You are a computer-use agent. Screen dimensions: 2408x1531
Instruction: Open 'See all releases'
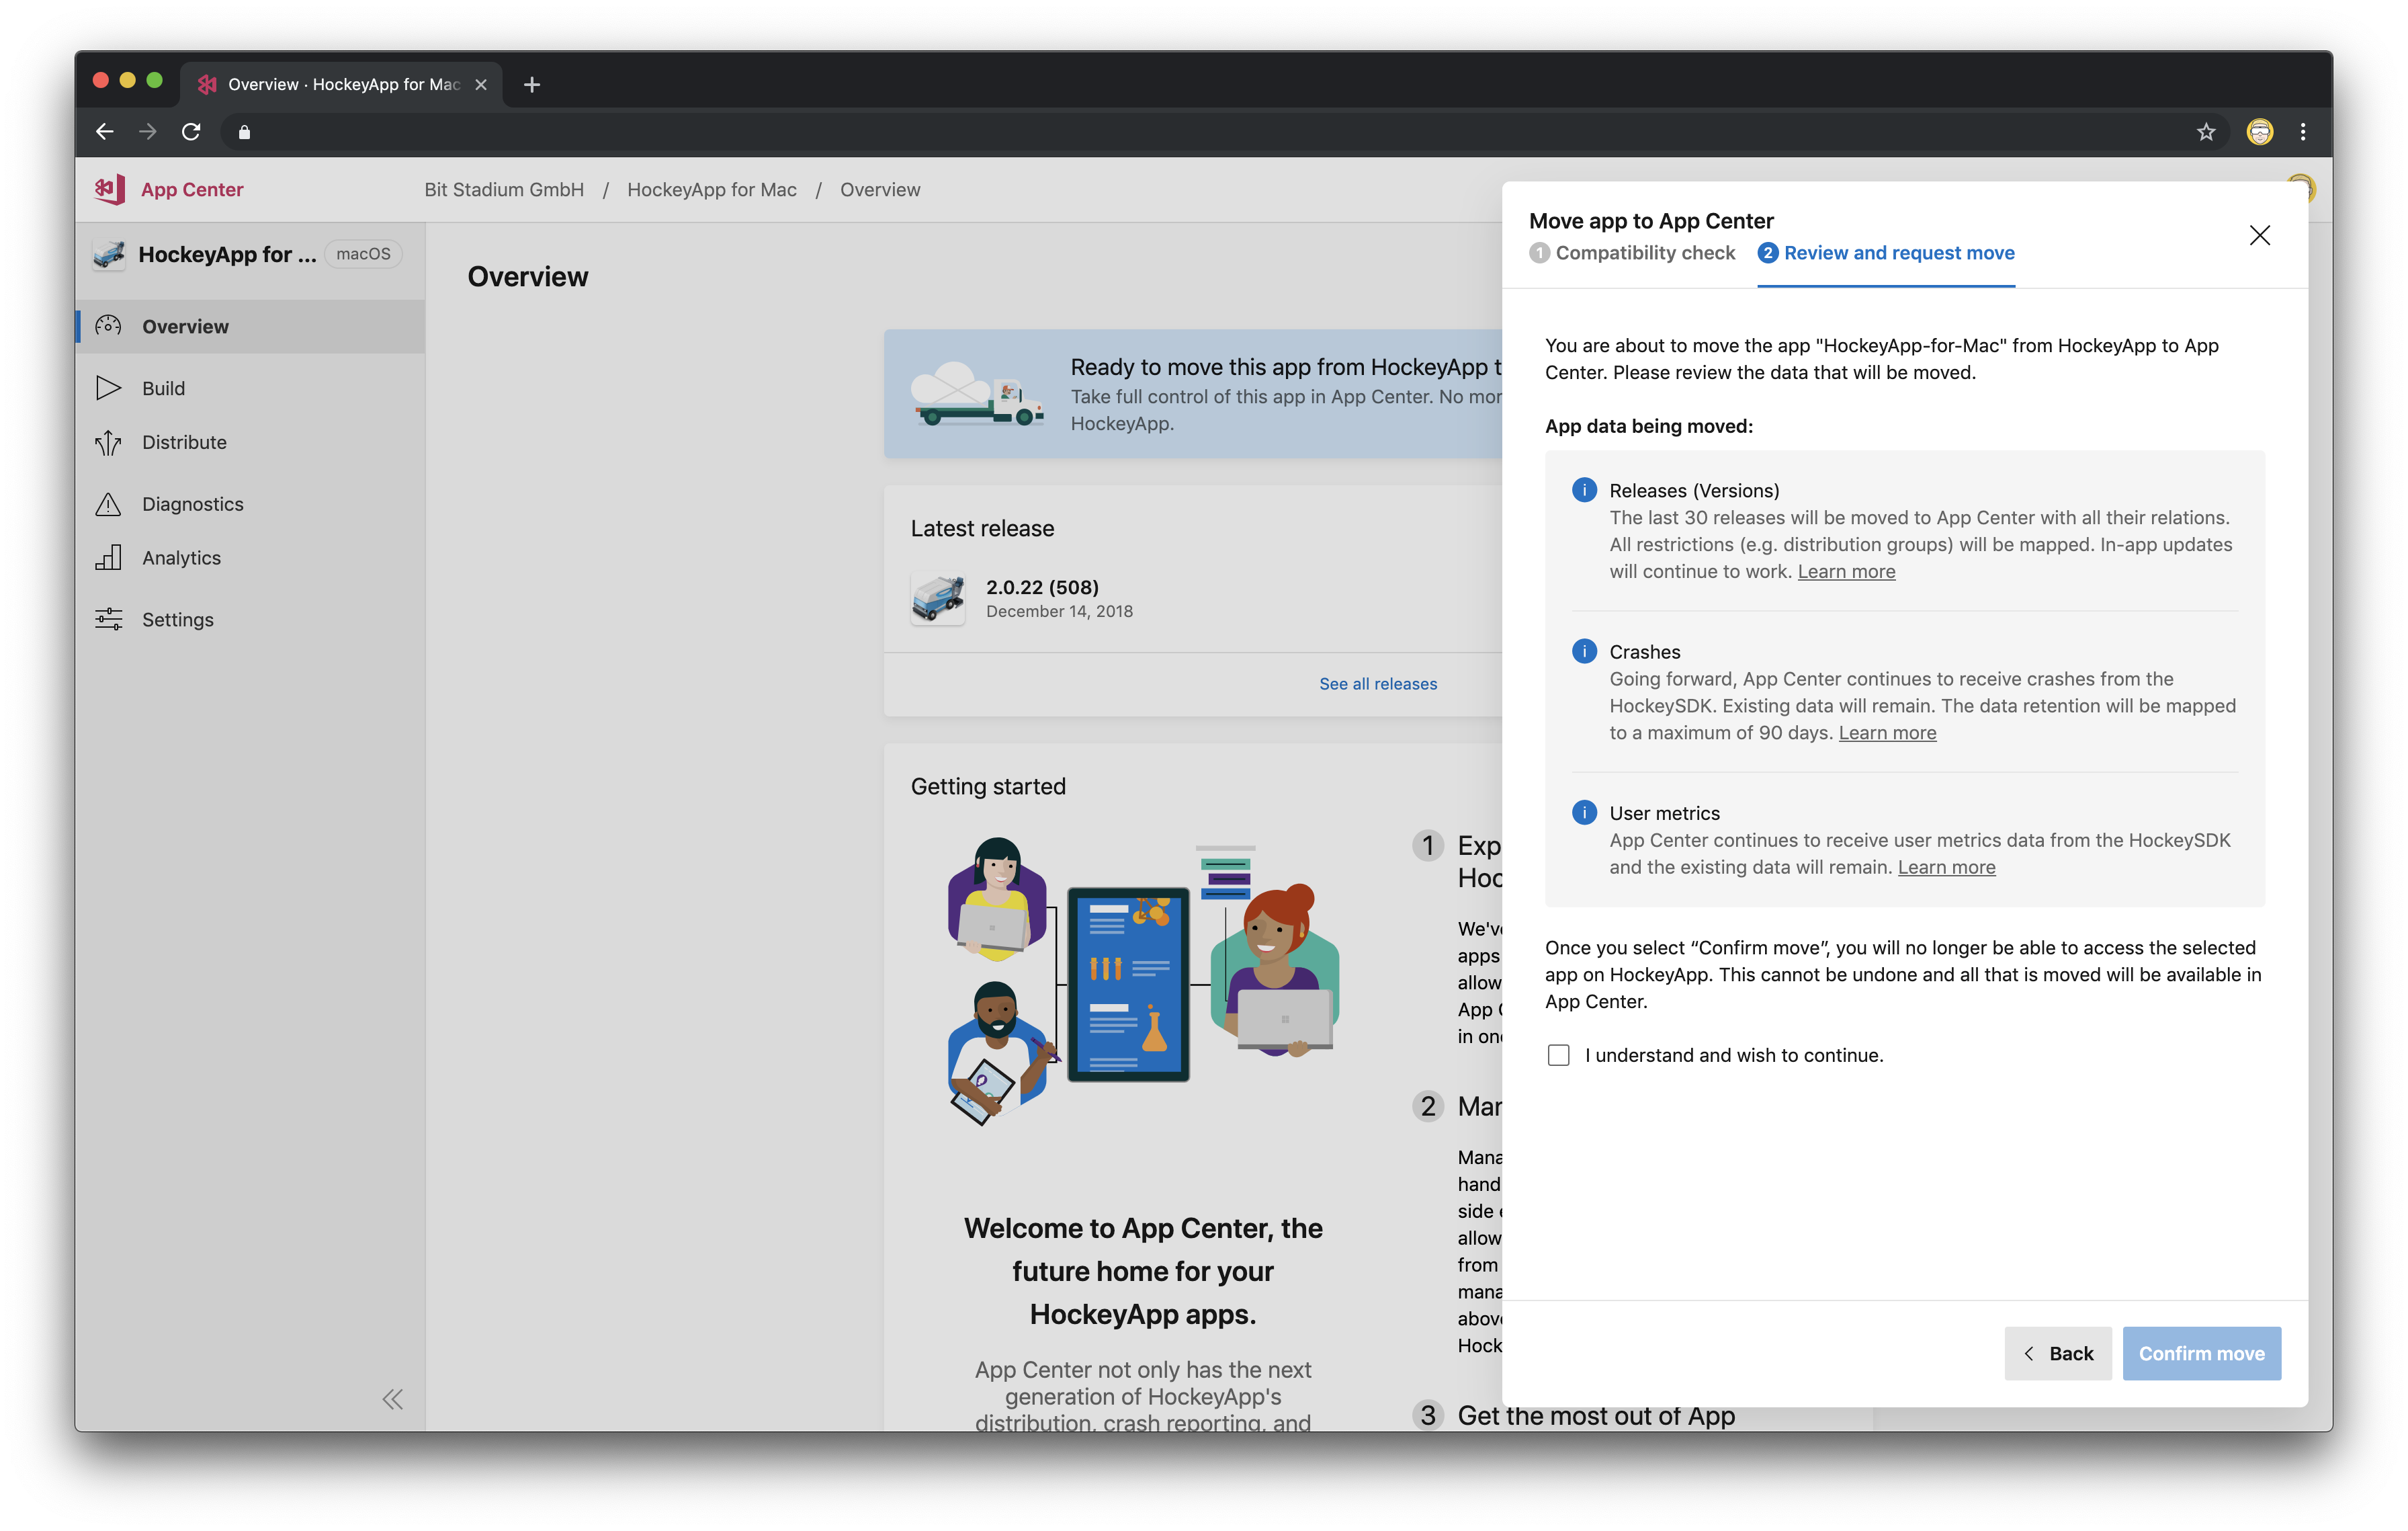click(1378, 683)
